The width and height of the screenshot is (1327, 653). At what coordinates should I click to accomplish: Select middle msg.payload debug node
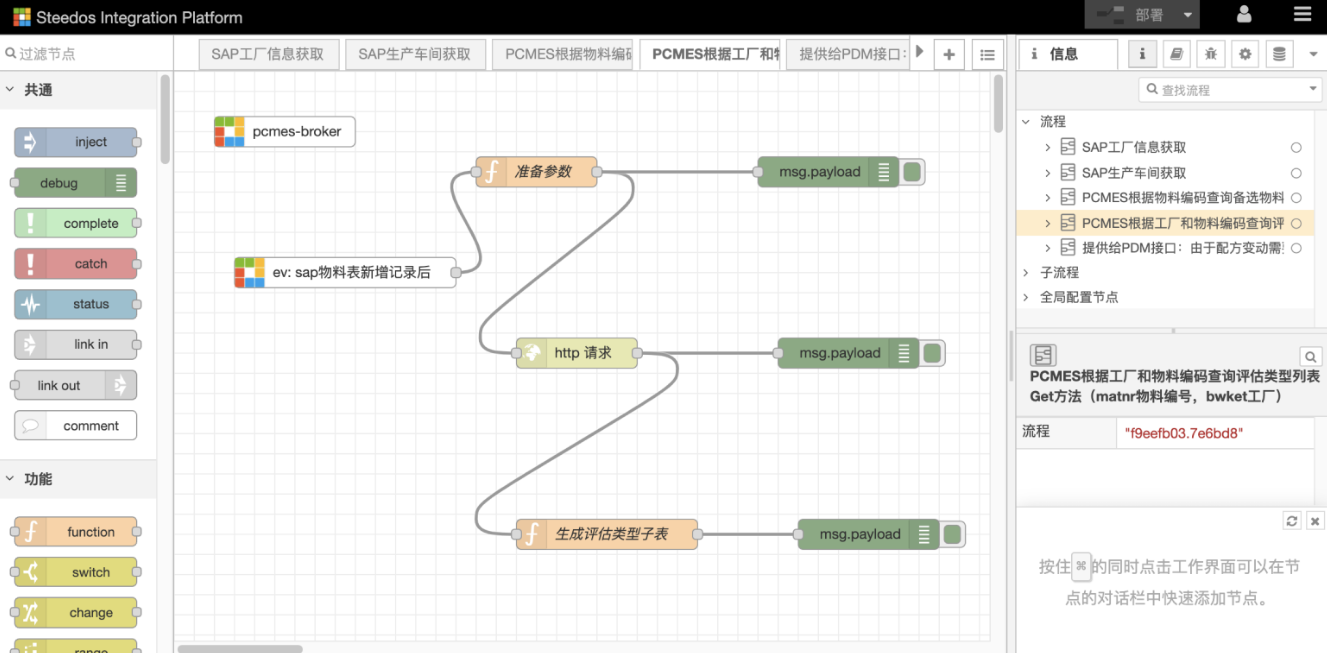point(848,353)
